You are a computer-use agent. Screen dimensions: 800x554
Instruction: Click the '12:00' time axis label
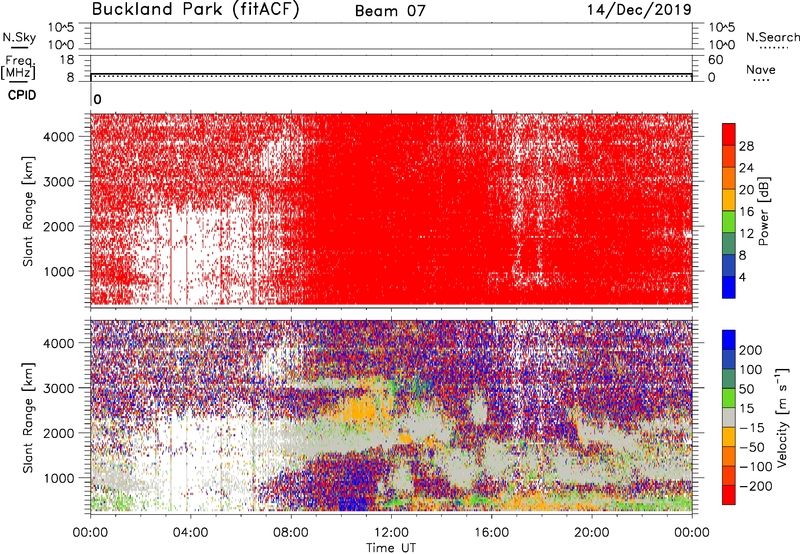(x=391, y=532)
